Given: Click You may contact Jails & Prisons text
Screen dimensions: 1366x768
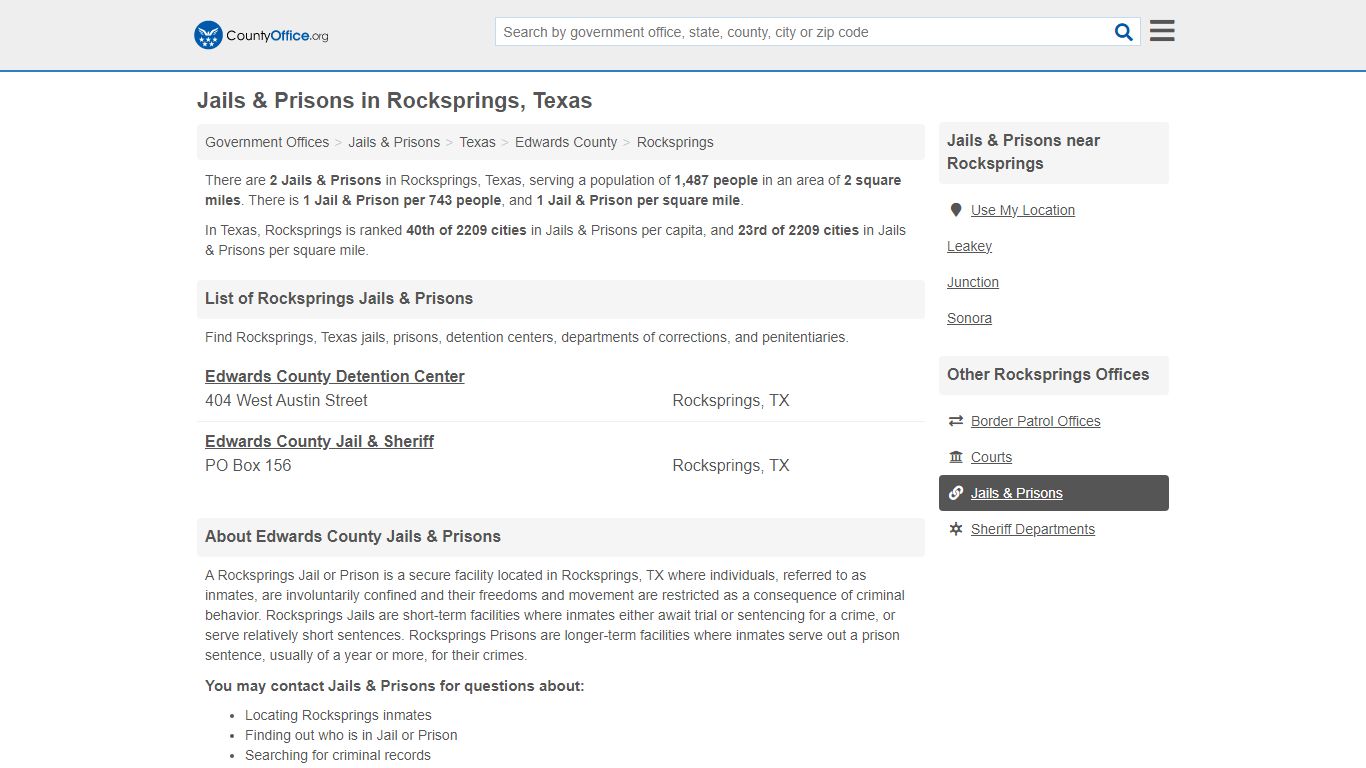Looking at the screenshot, I should 394,686.
